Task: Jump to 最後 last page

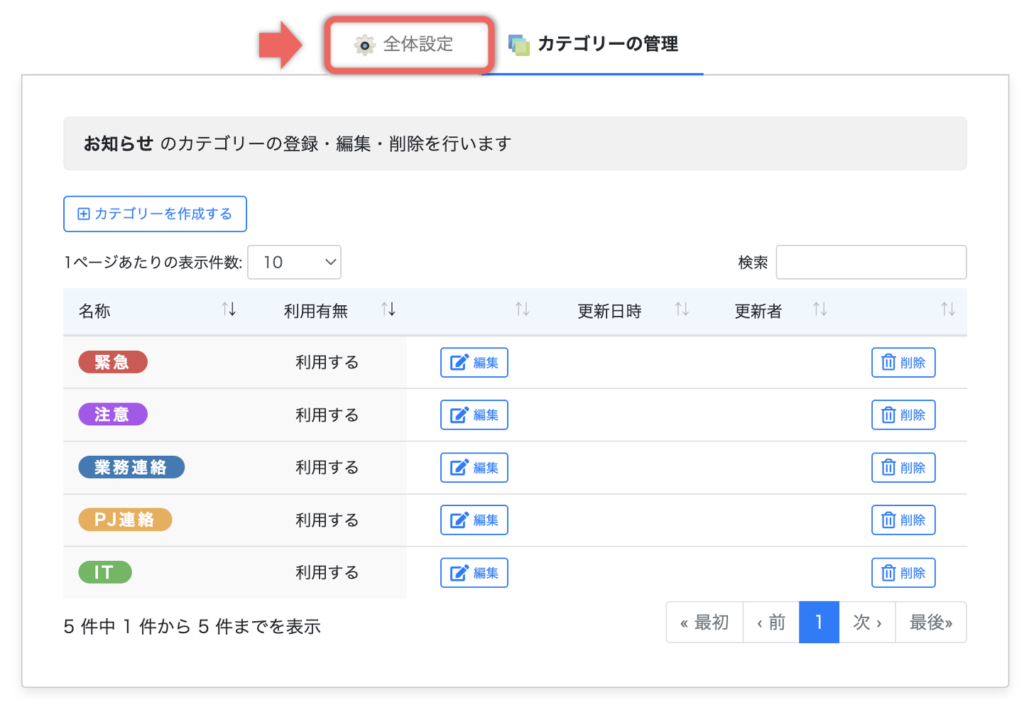Action: click(x=930, y=623)
